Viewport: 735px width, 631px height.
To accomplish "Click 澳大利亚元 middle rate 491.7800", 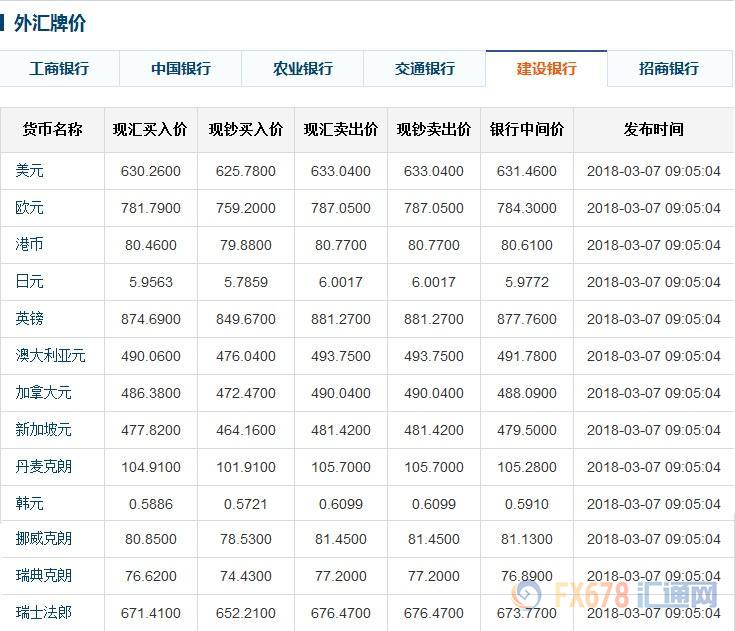I will (527, 356).
